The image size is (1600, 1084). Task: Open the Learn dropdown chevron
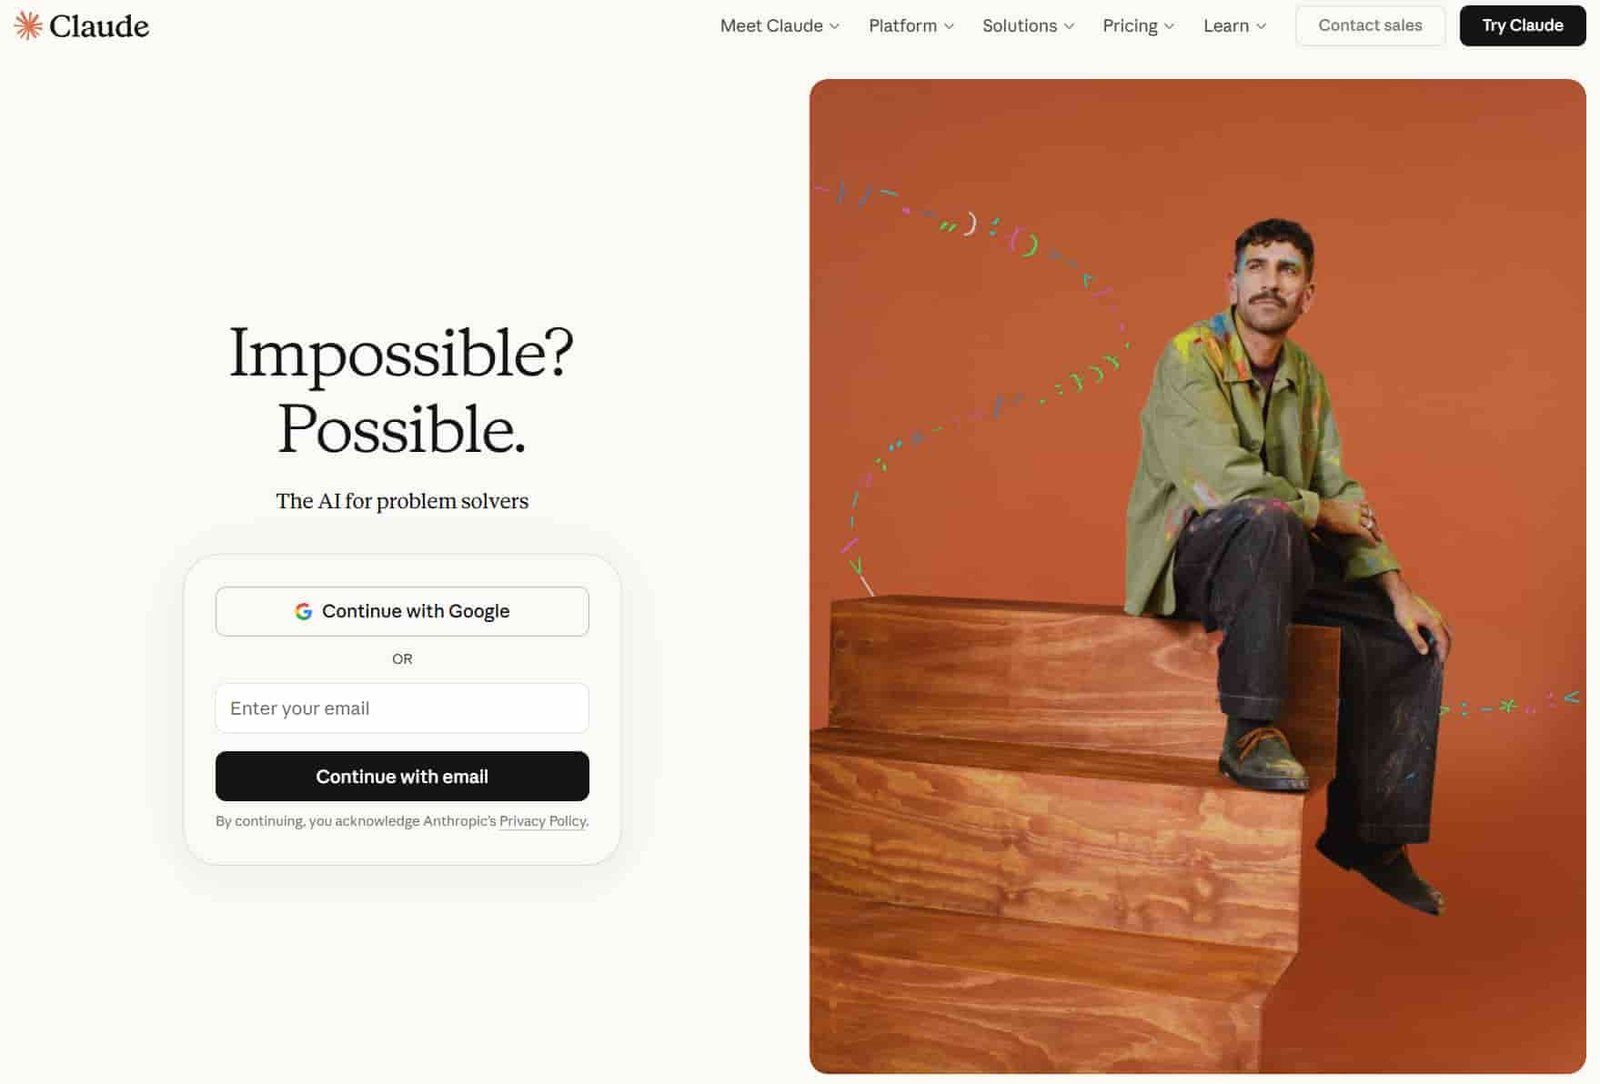pos(1261,26)
